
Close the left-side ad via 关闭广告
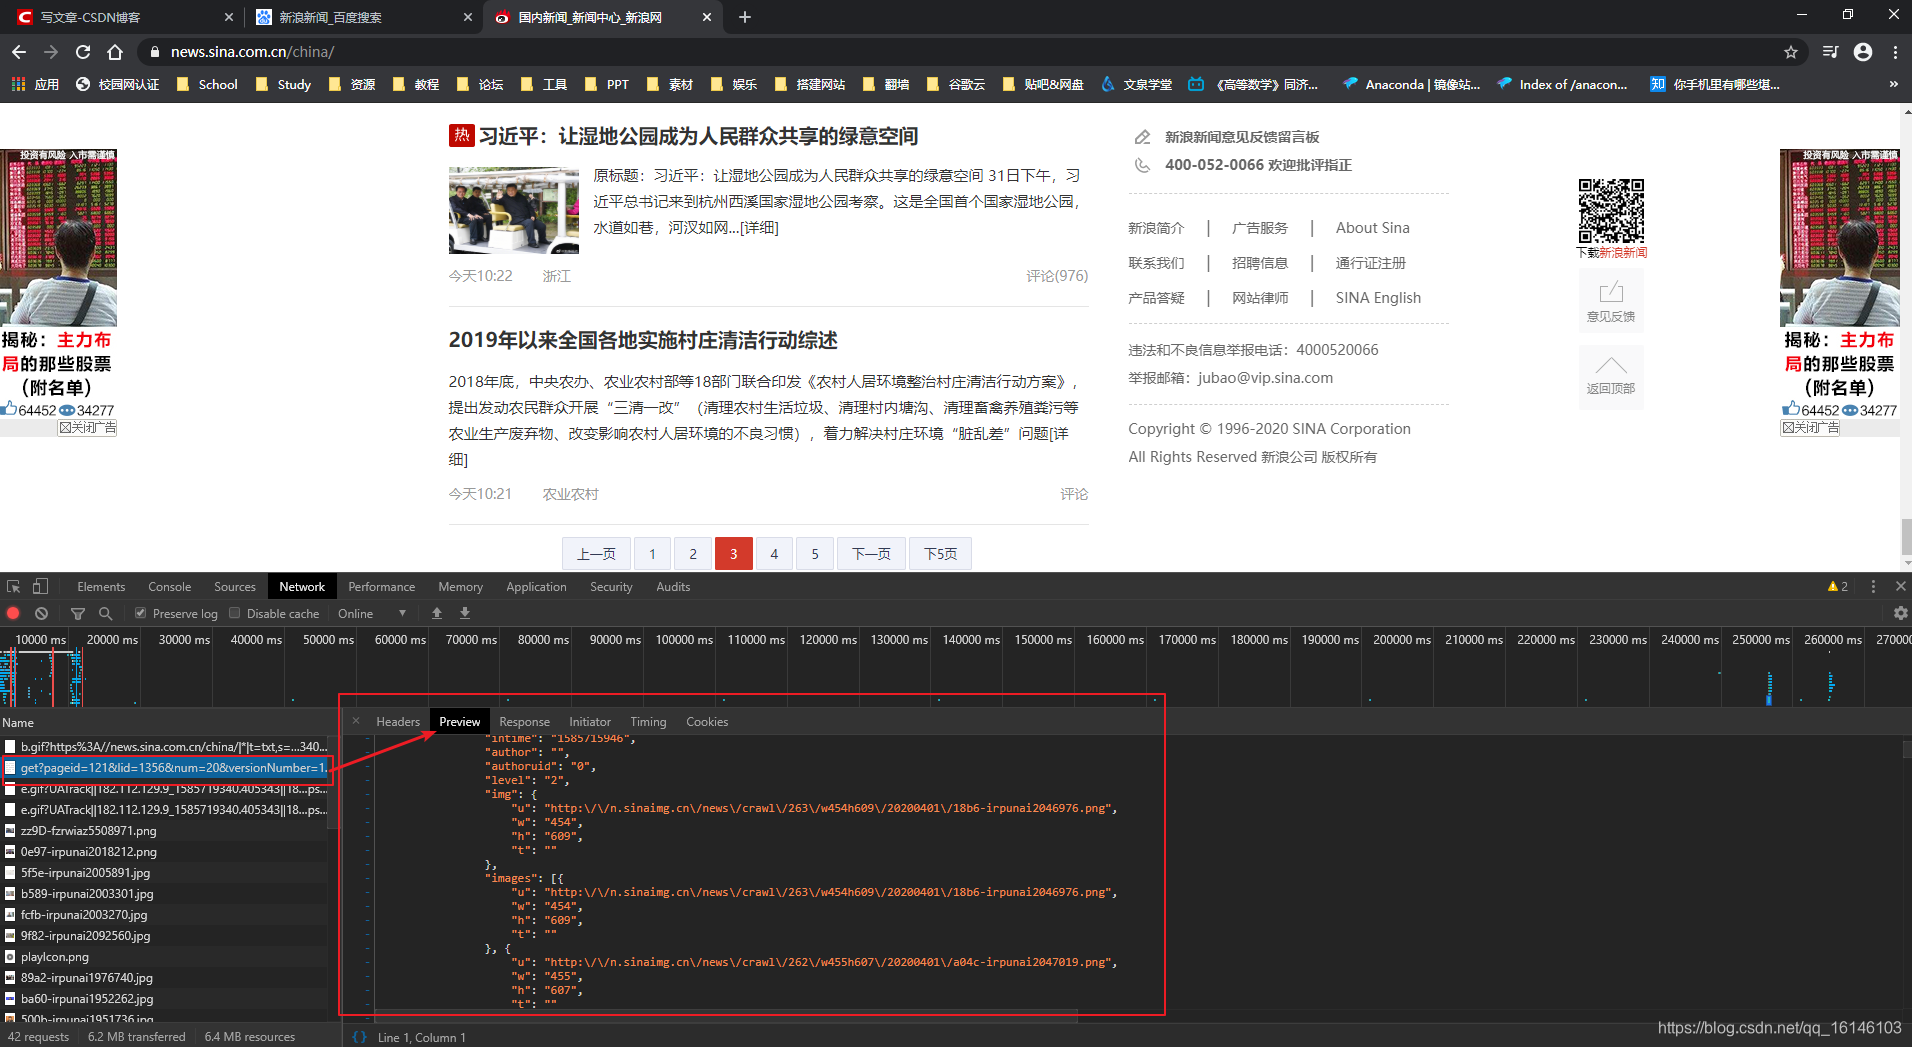(87, 428)
